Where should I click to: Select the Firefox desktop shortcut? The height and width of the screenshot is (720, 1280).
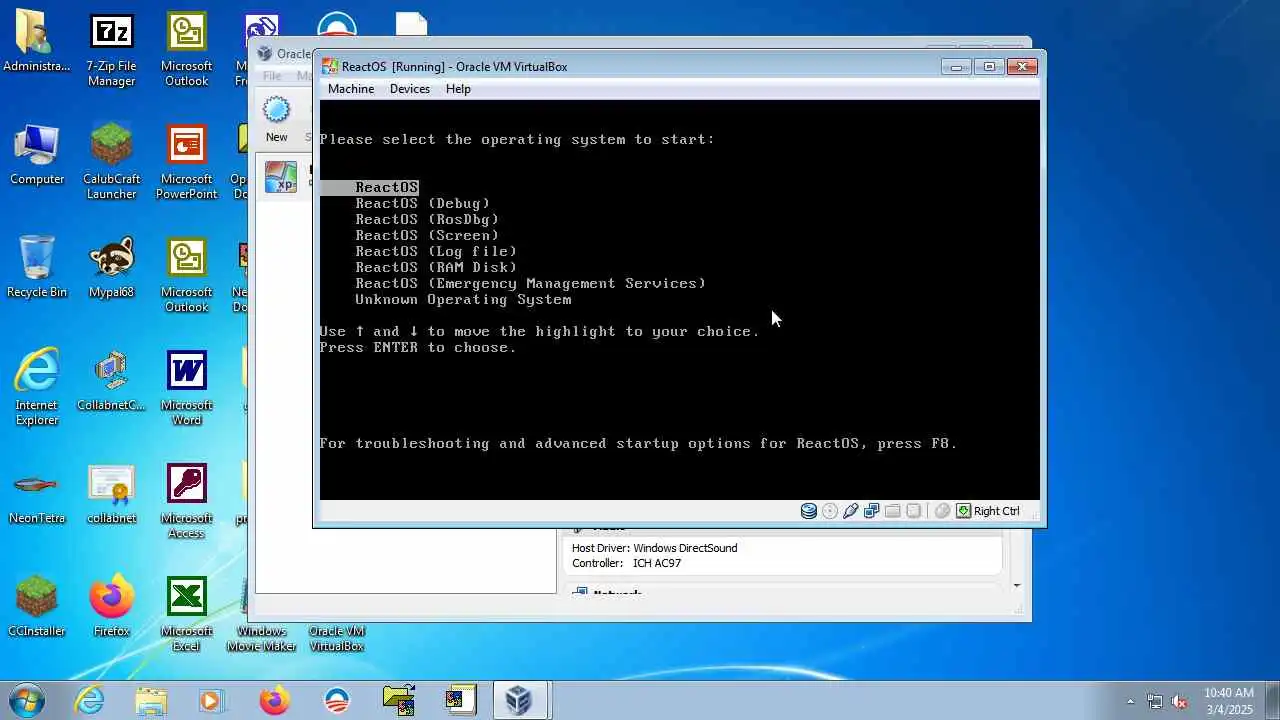pyautogui.click(x=111, y=607)
